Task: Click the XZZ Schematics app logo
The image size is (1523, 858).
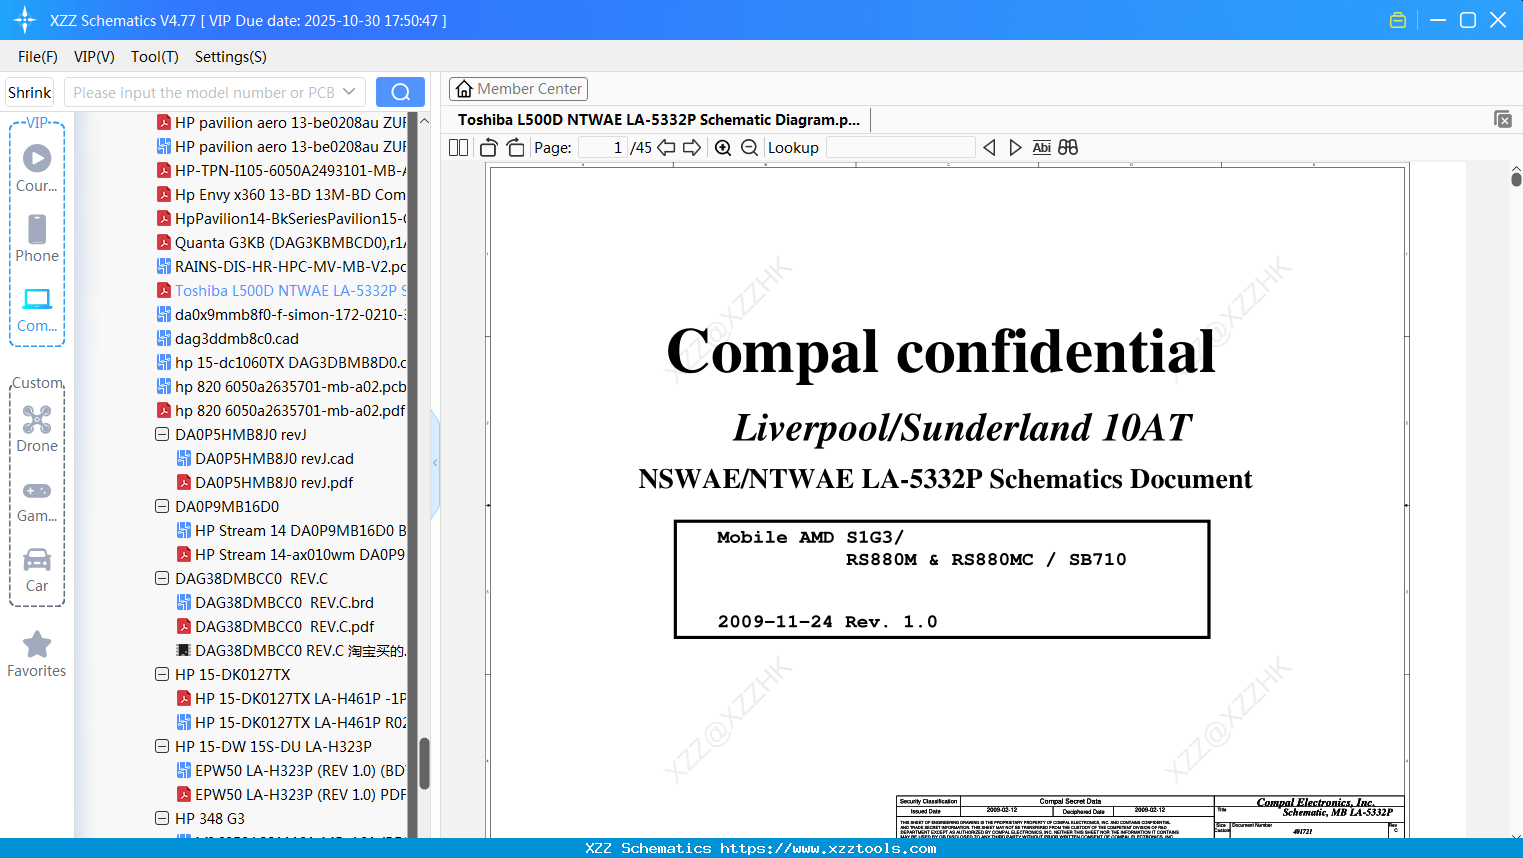Action: pos(24,20)
